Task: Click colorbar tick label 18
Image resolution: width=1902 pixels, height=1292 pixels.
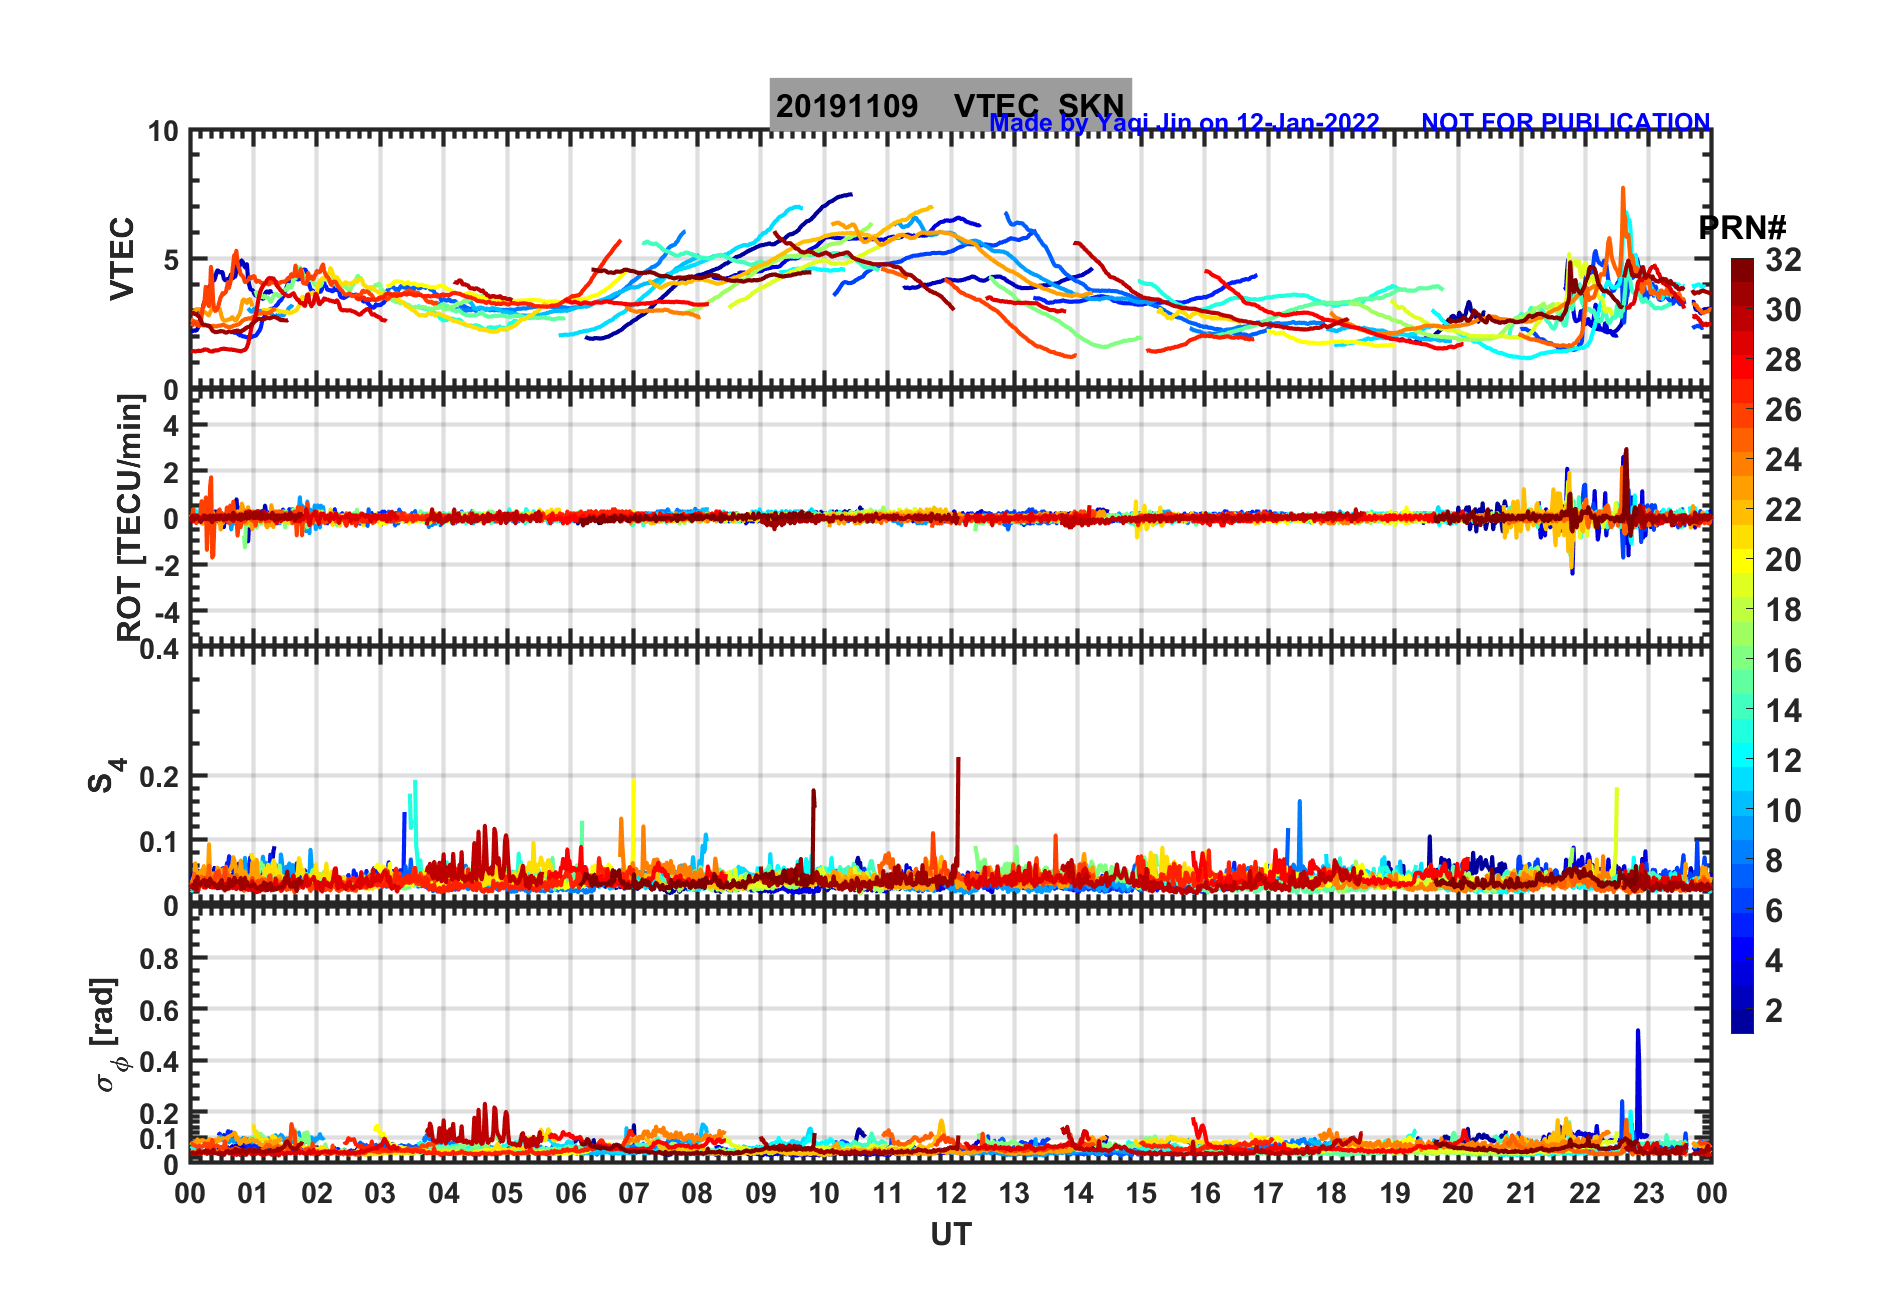Action: [x=1783, y=610]
